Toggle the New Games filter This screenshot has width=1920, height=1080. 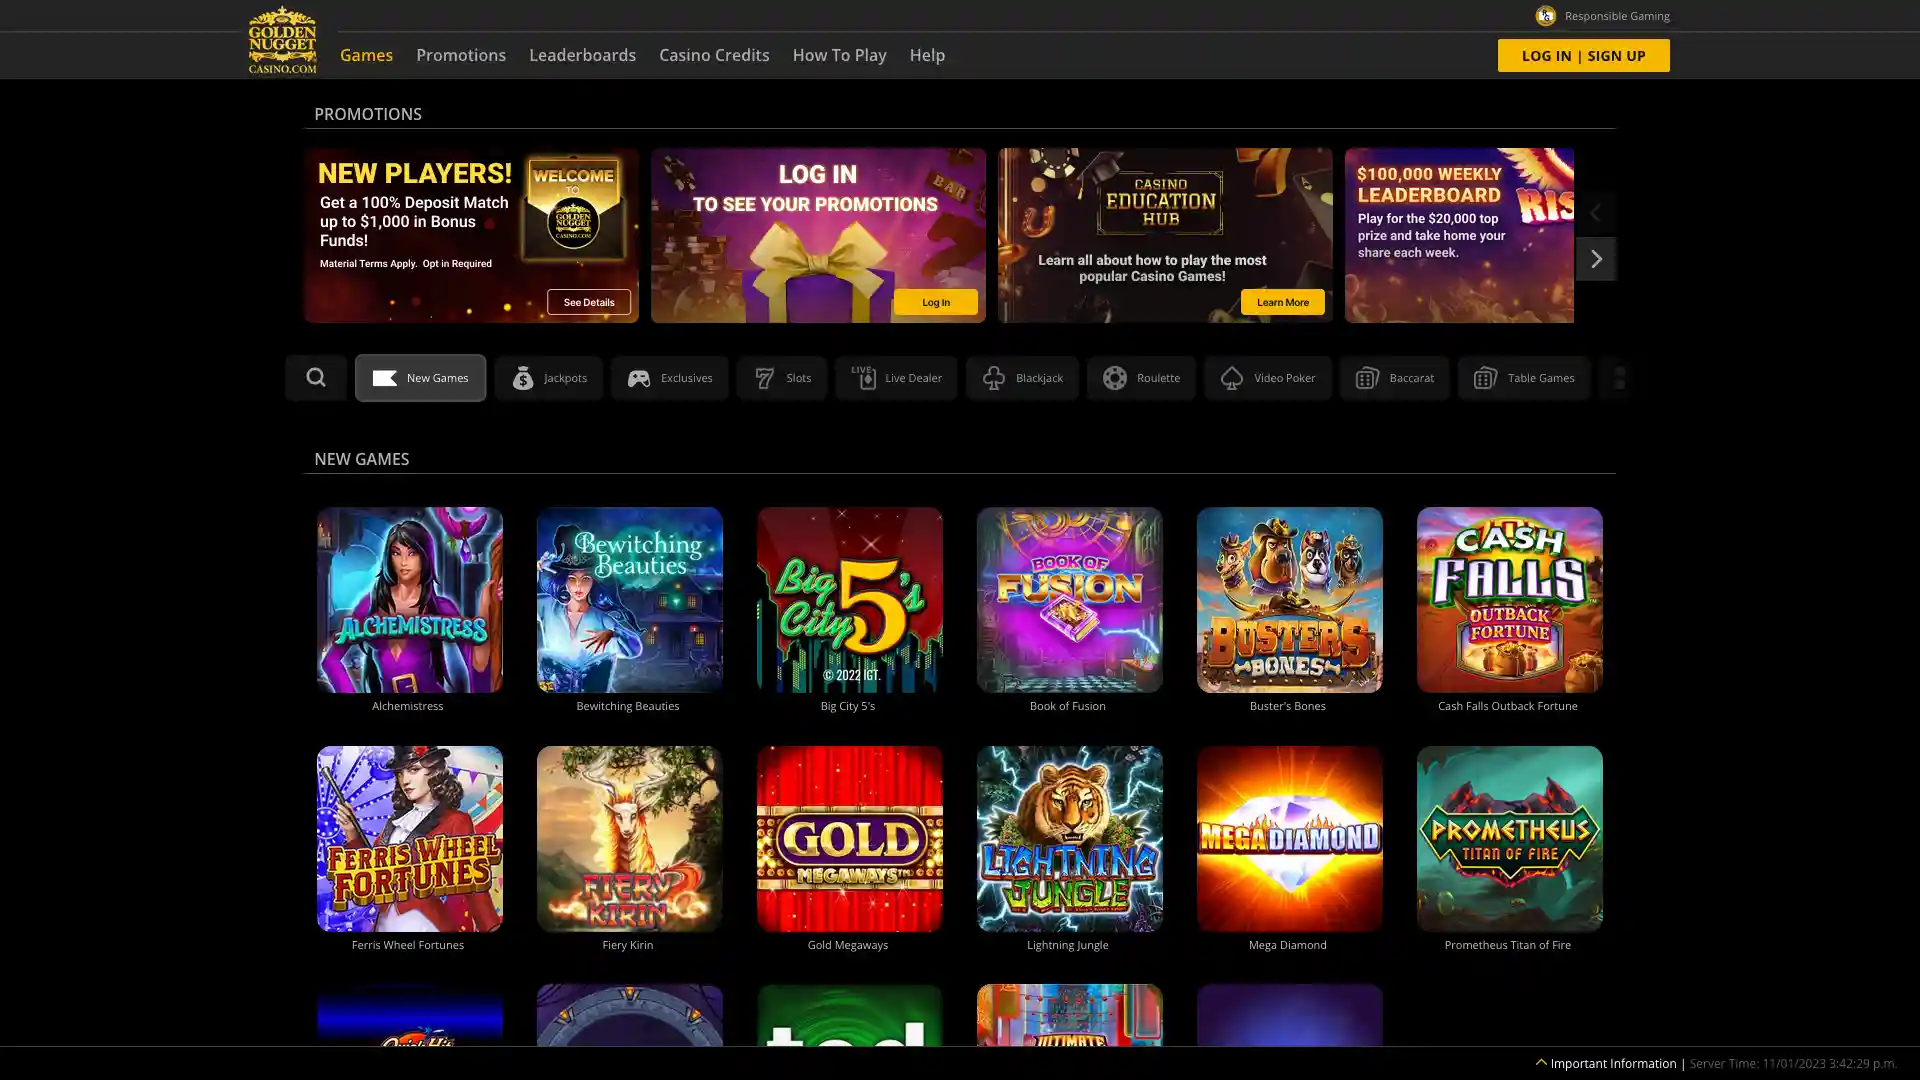tap(420, 377)
